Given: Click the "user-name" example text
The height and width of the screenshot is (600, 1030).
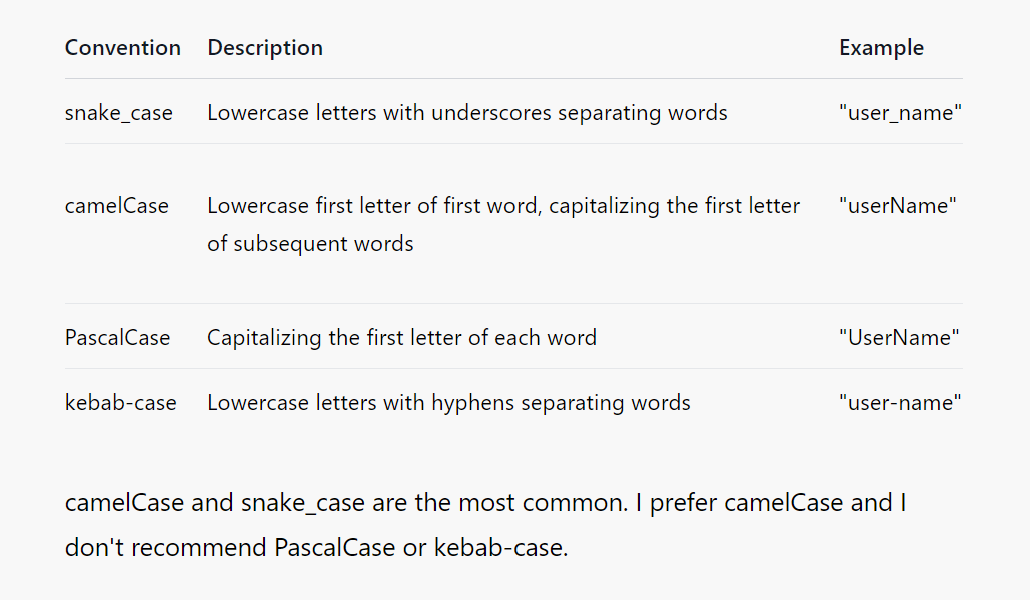Looking at the screenshot, I should pyautogui.click(x=900, y=402).
